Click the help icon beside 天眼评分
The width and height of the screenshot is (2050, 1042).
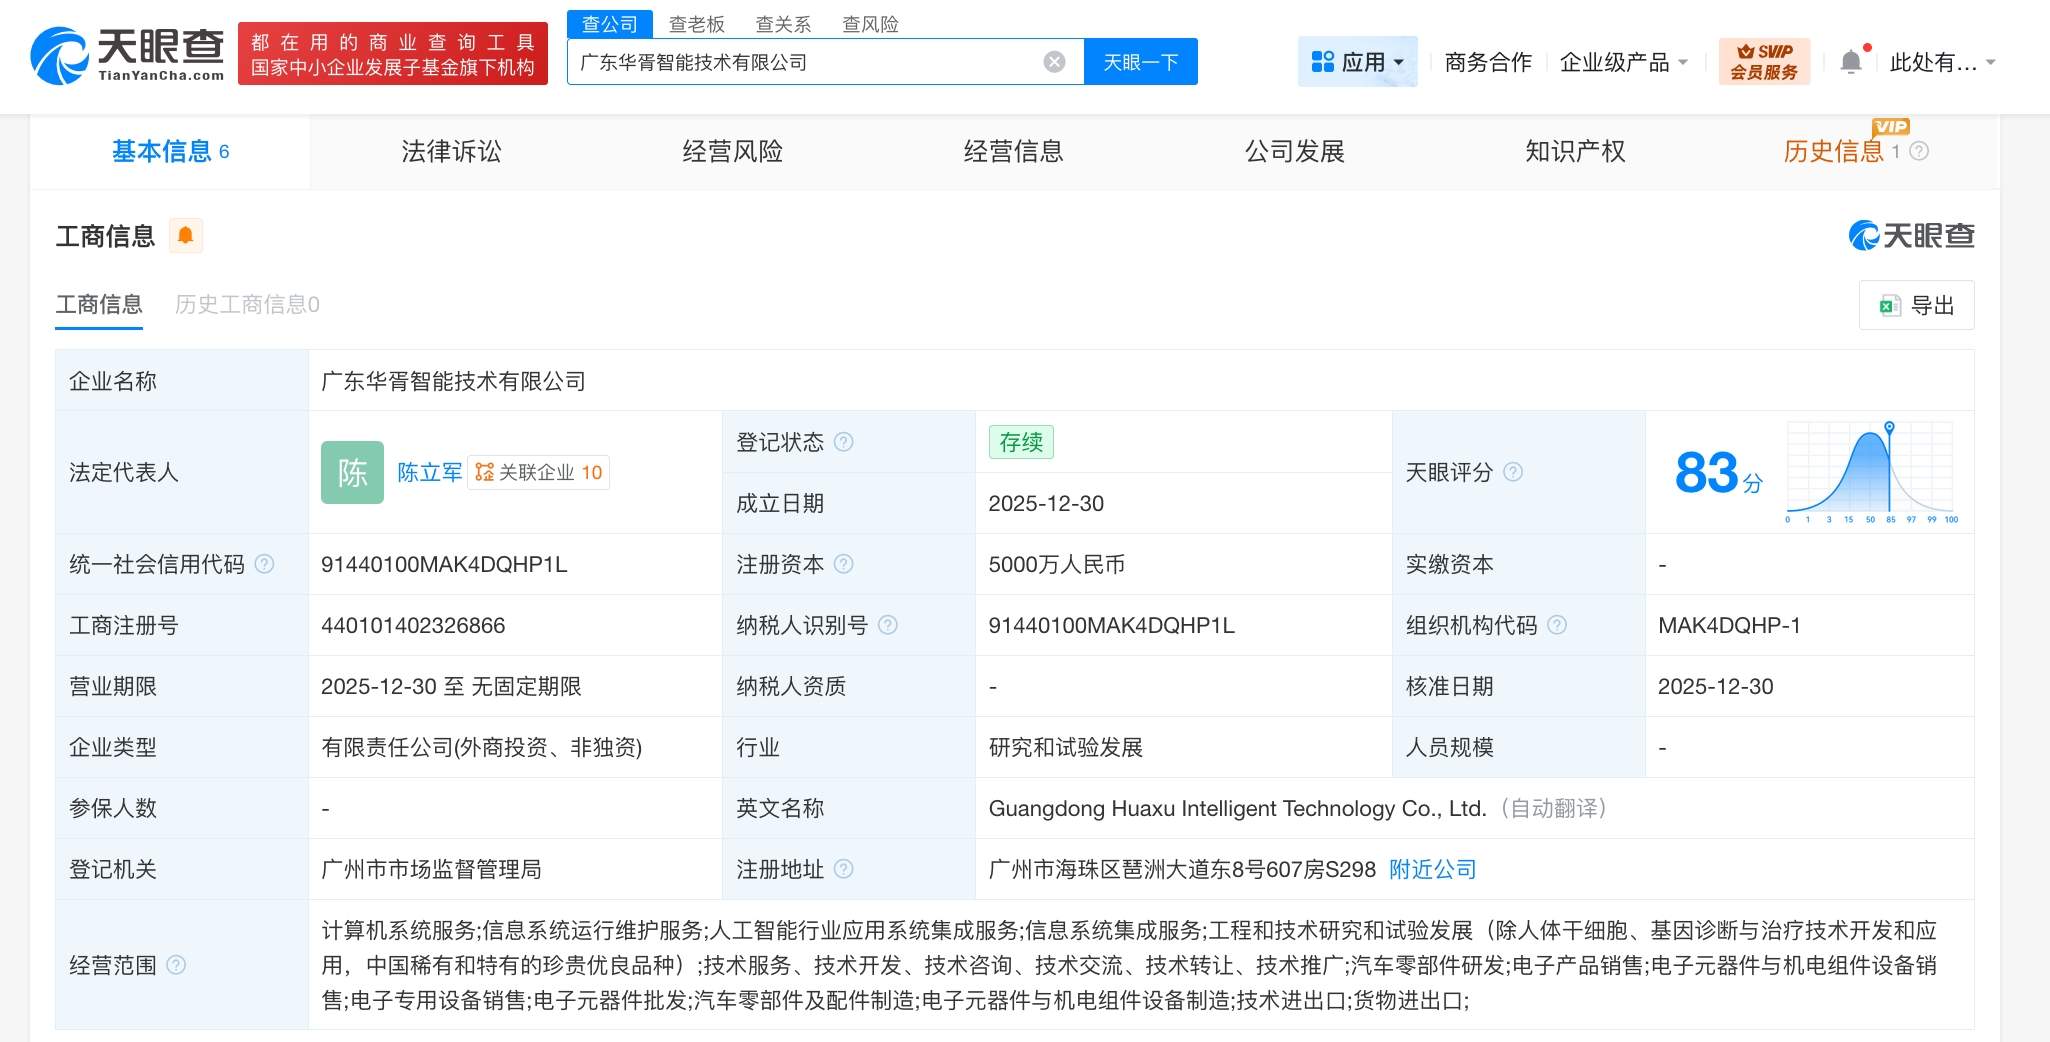tap(1513, 473)
